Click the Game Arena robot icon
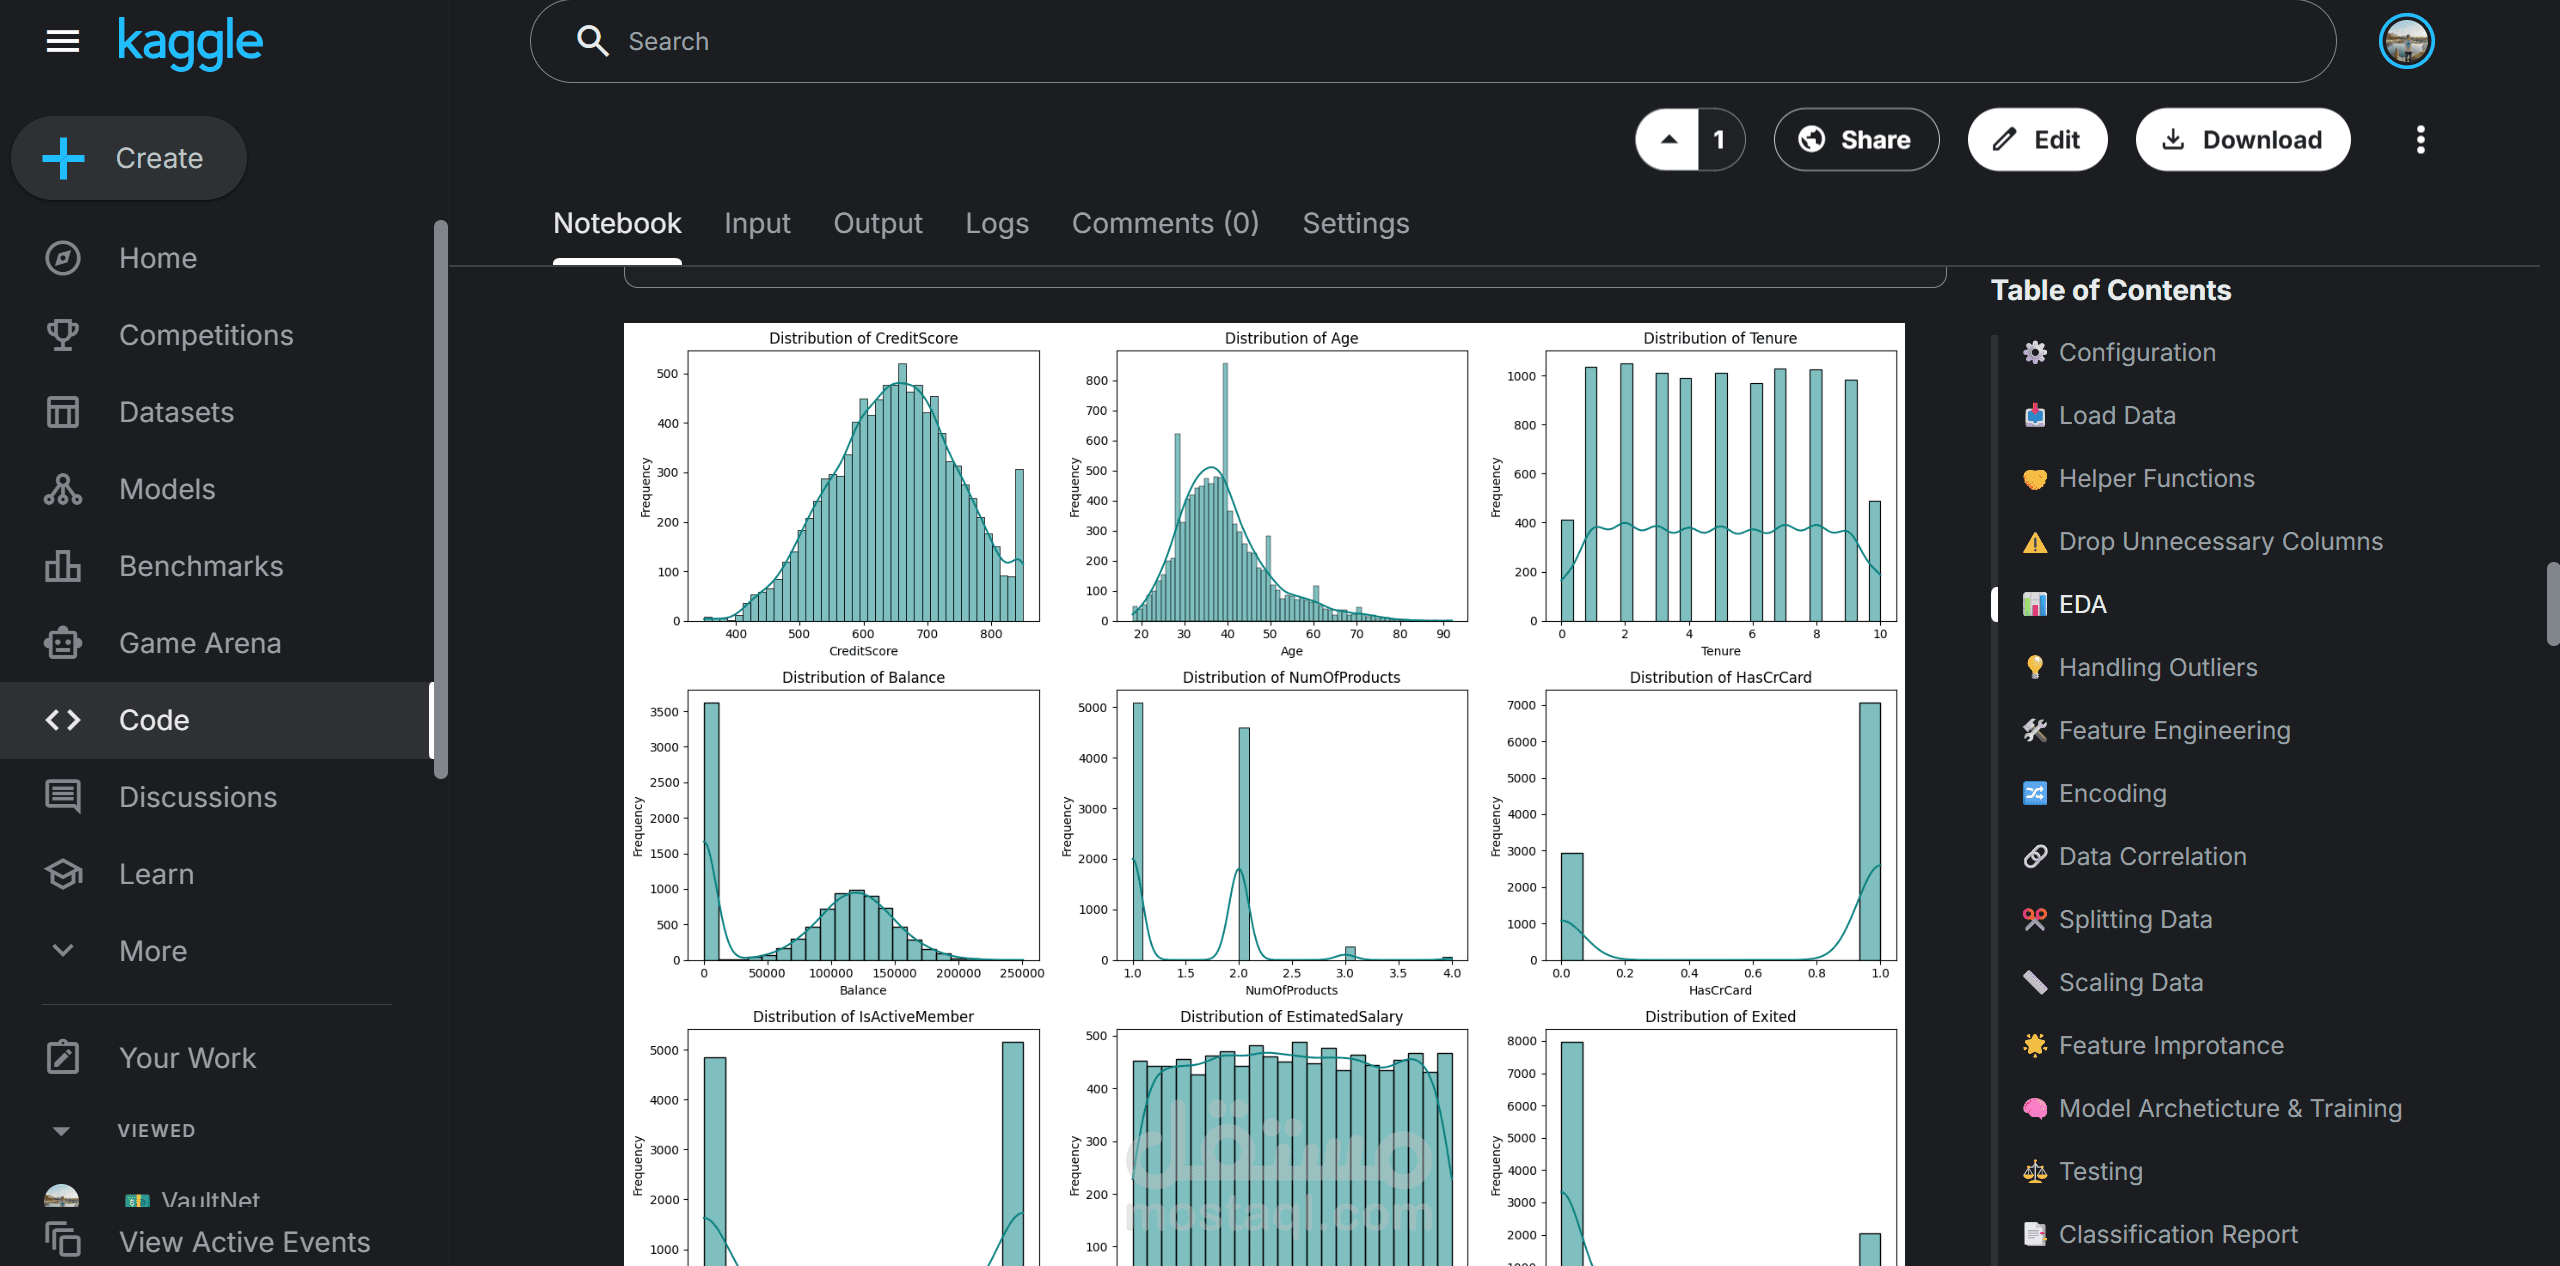This screenshot has width=2560, height=1266. tap(63, 643)
